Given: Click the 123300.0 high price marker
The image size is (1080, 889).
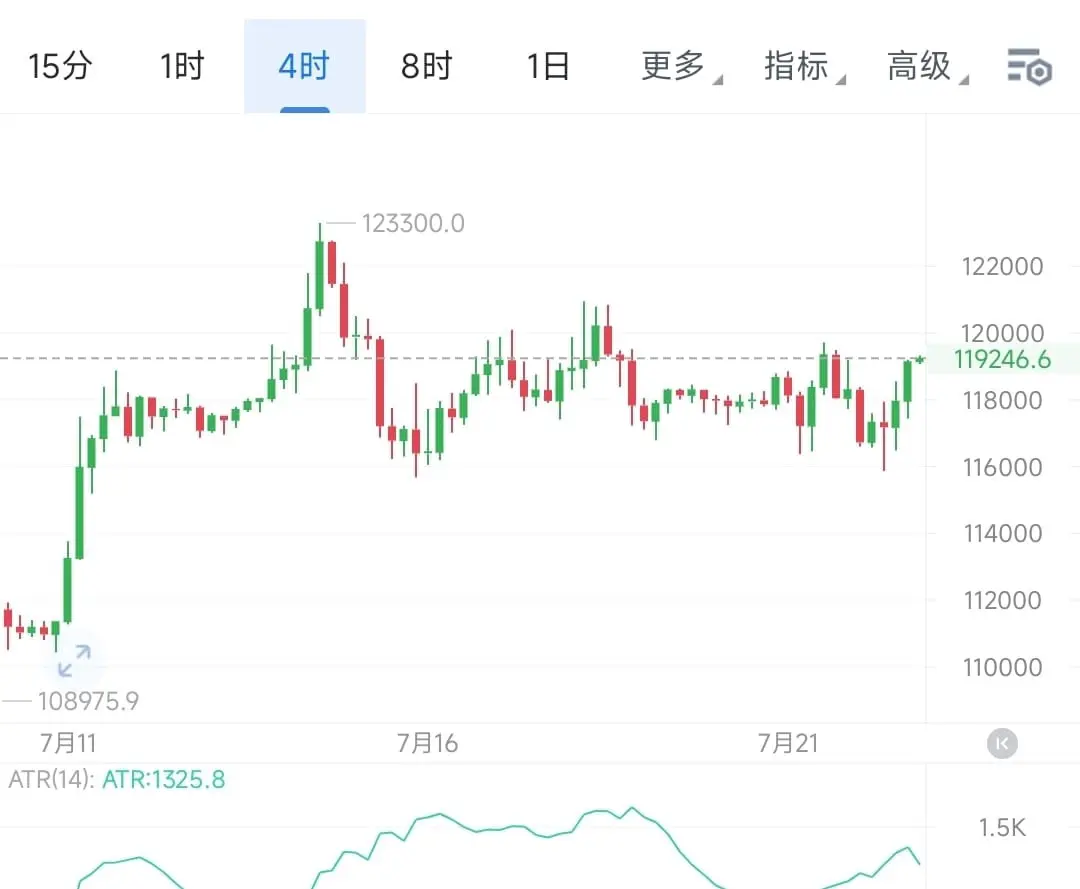Looking at the screenshot, I should 413,224.
